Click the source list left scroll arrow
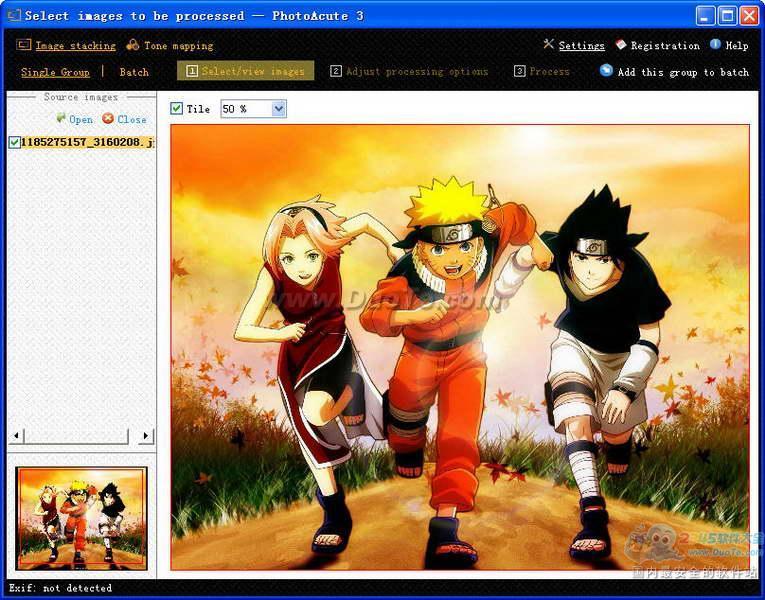 (16, 435)
